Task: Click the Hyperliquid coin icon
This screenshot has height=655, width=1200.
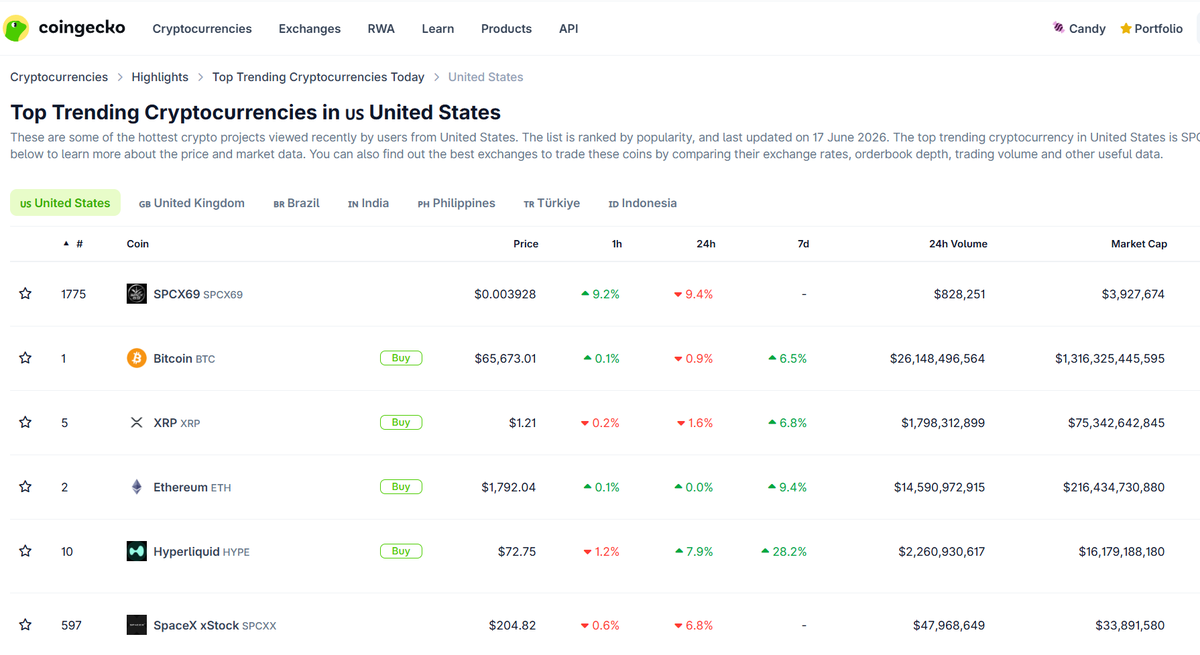Action: (x=137, y=551)
